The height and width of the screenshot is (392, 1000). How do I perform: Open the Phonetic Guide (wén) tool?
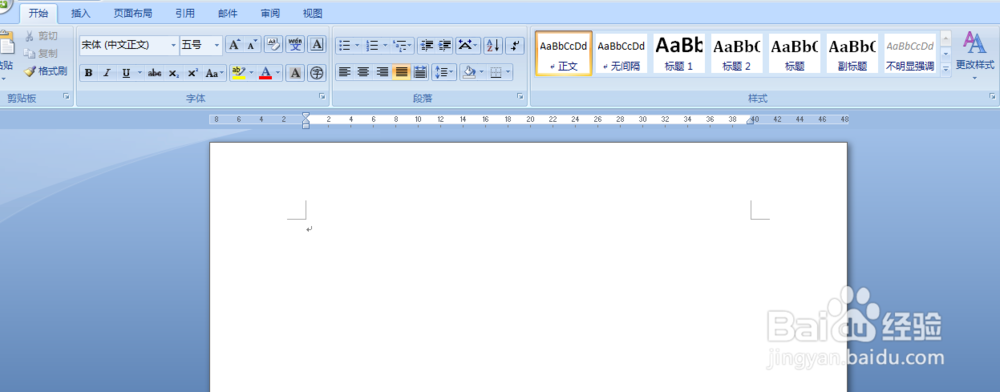tap(295, 45)
